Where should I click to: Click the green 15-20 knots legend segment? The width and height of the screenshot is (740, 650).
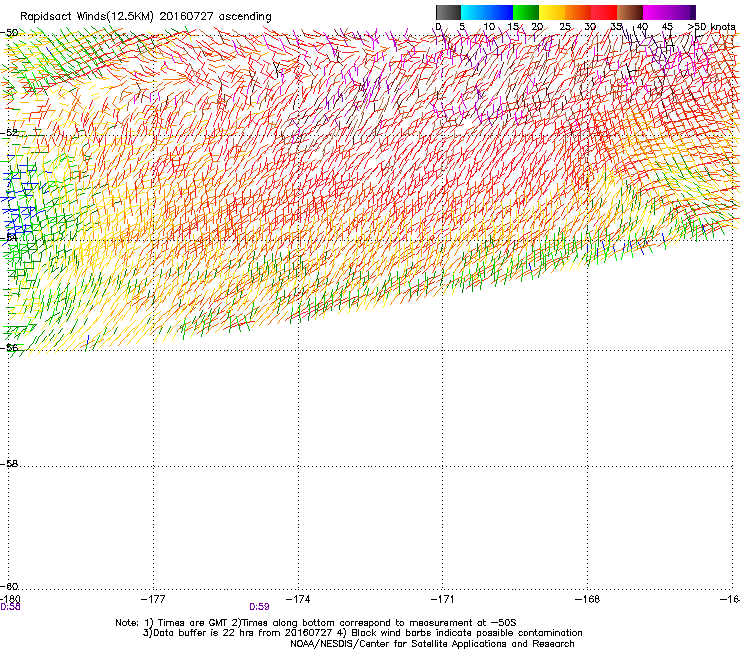pos(526,12)
